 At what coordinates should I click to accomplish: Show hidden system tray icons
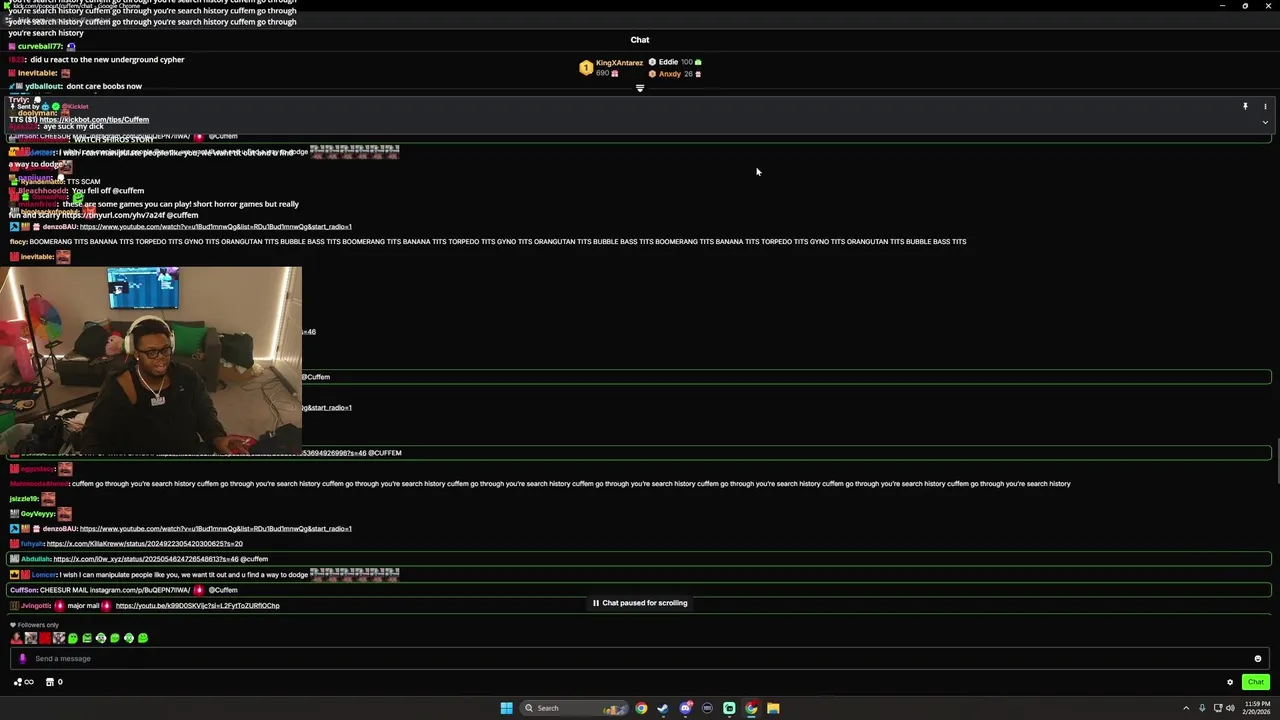coord(1186,708)
